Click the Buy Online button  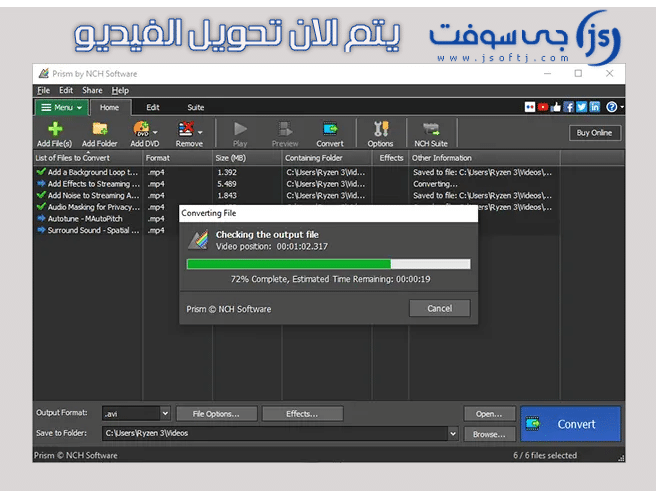click(x=594, y=133)
